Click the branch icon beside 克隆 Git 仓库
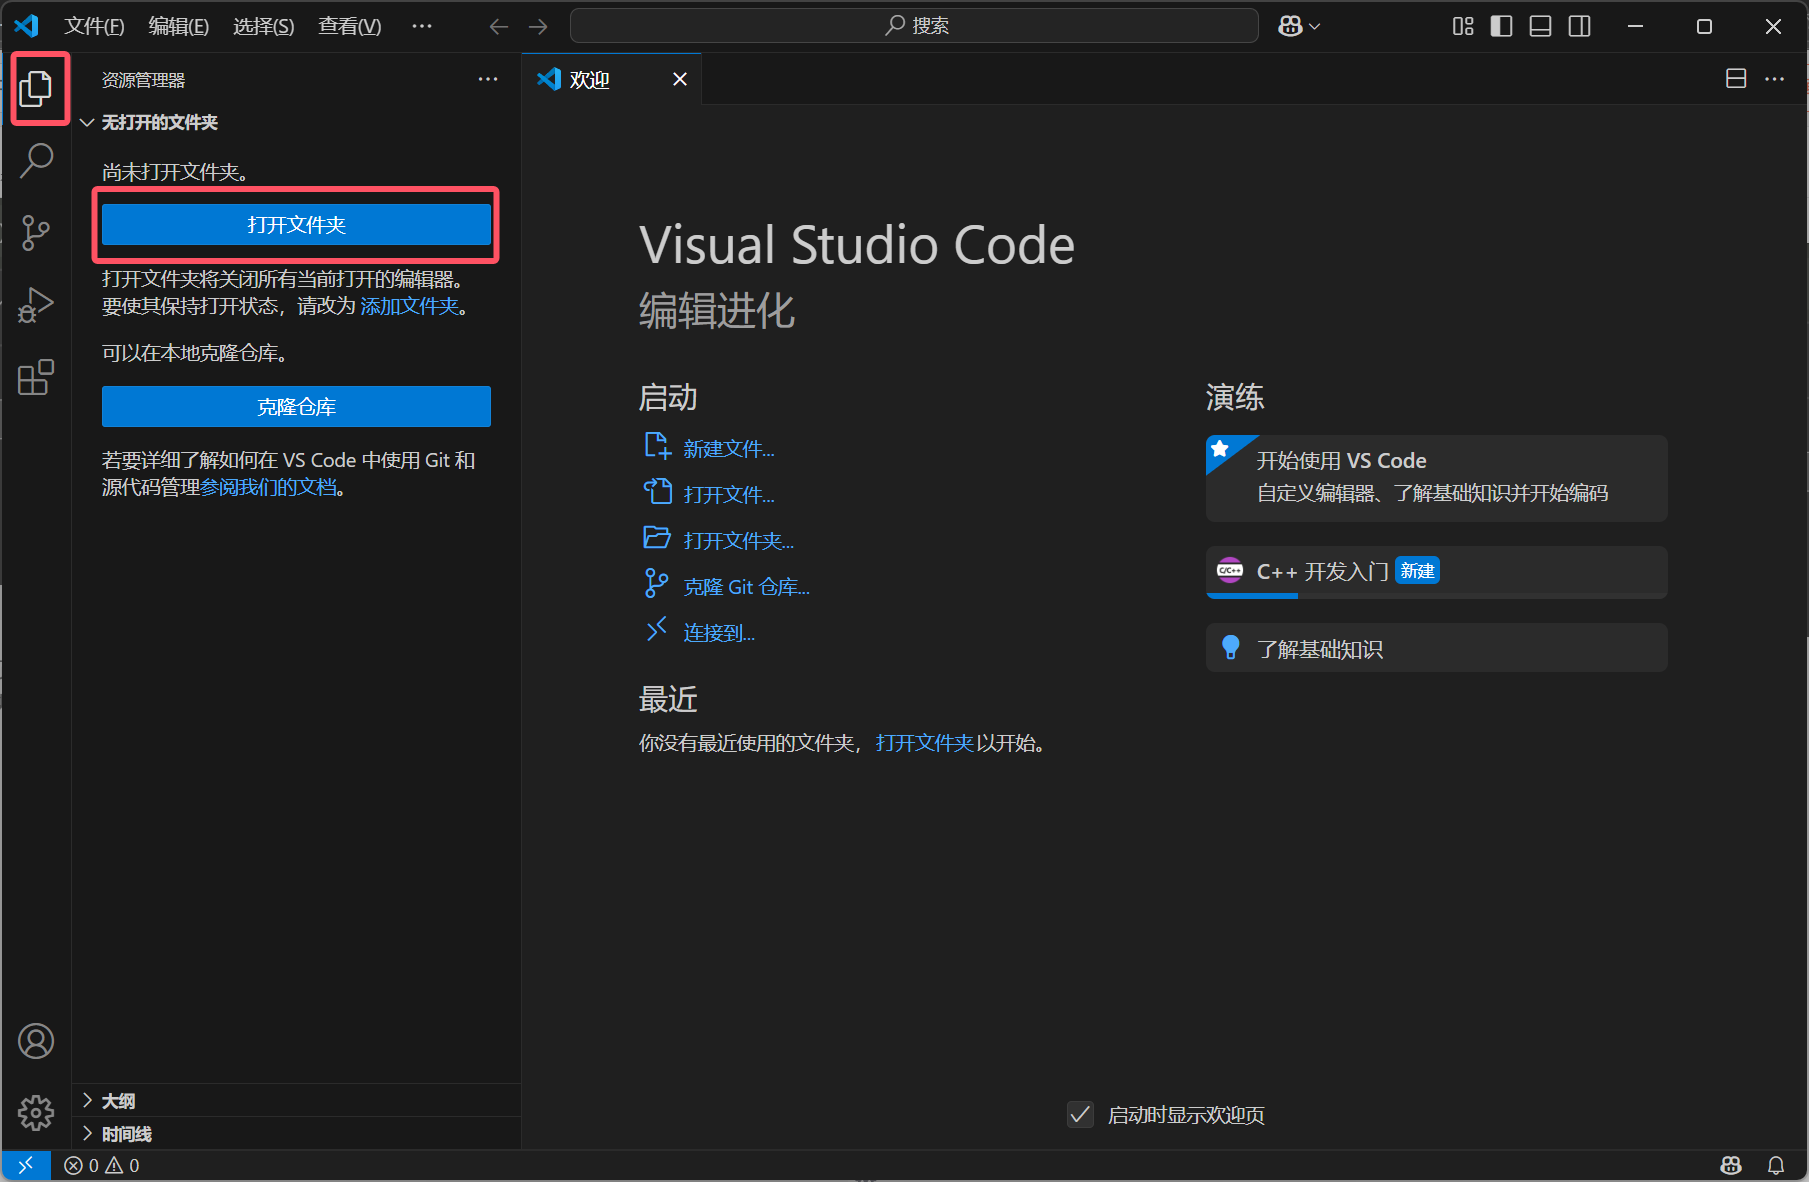The width and height of the screenshot is (1809, 1182). click(657, 584)
